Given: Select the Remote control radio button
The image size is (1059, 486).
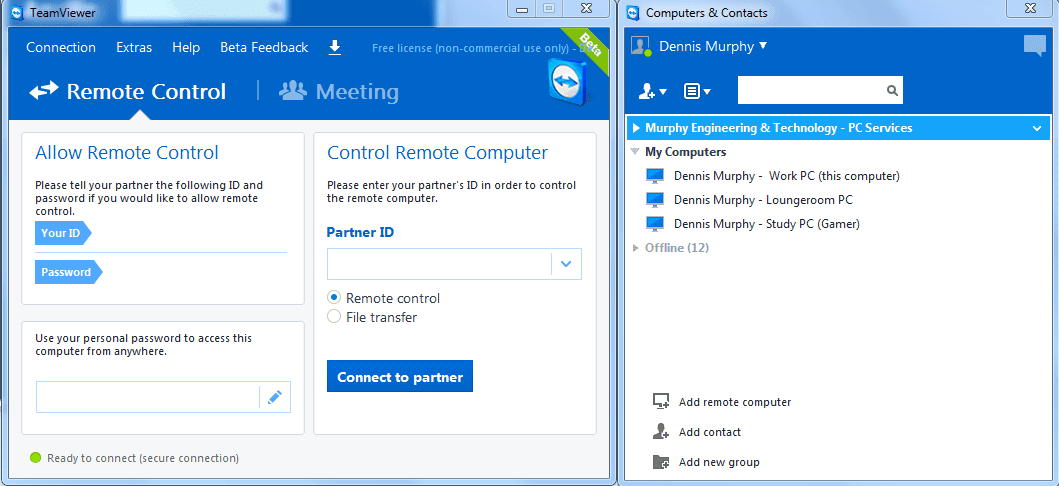Looking at the screenshot, I should click(x=334, y=298).
